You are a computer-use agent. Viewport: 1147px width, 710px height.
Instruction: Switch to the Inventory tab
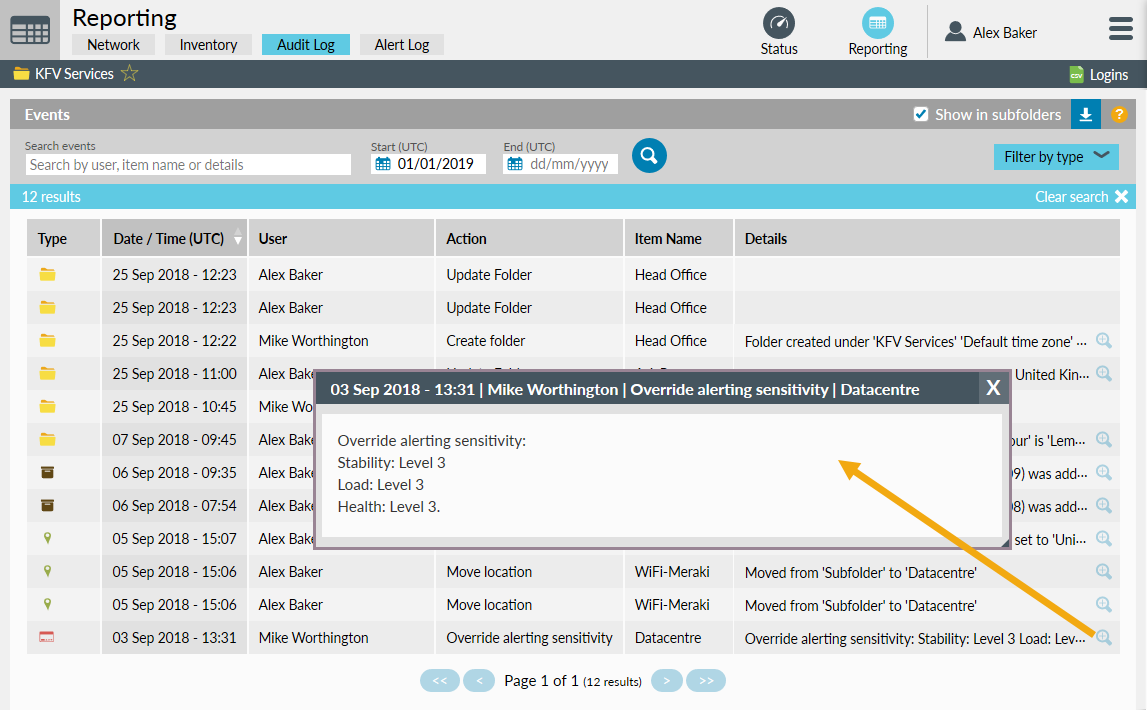[208, 45]
